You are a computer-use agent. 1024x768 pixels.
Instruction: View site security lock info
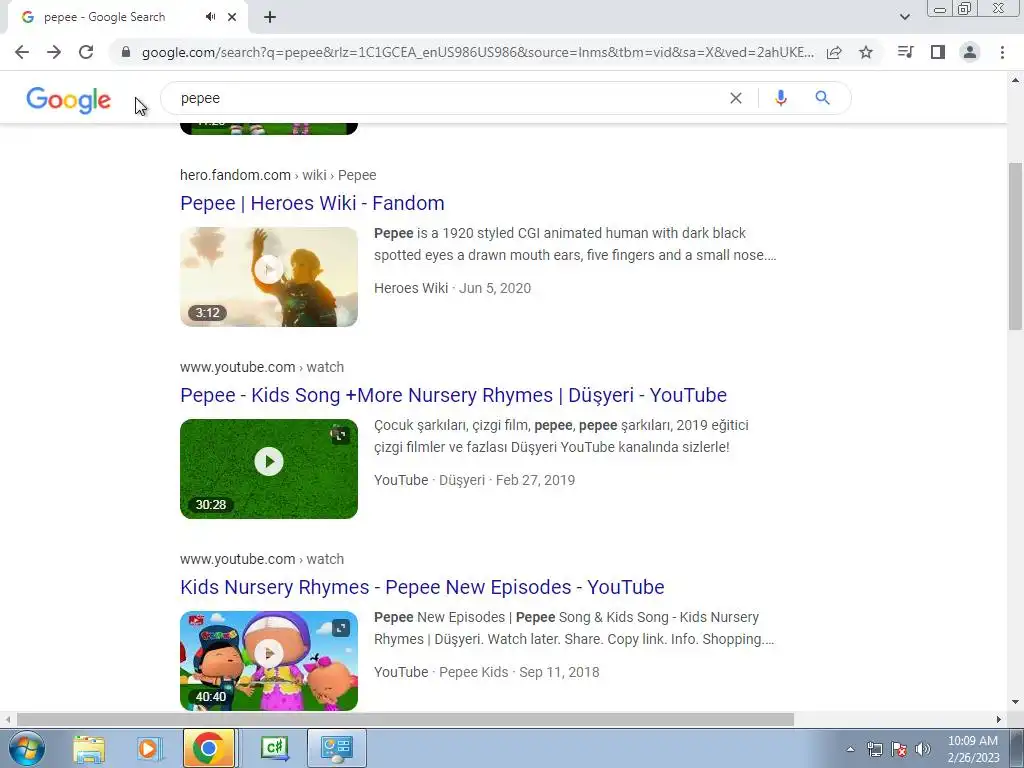(126, 52)
